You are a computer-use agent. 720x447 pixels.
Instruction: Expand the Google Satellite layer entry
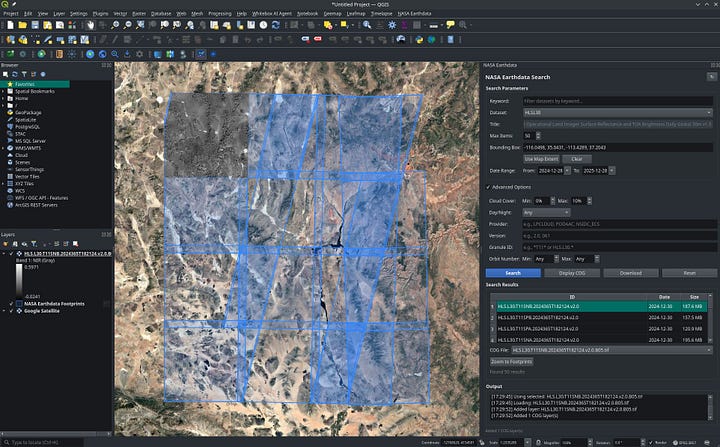click(x=4, y=311)
